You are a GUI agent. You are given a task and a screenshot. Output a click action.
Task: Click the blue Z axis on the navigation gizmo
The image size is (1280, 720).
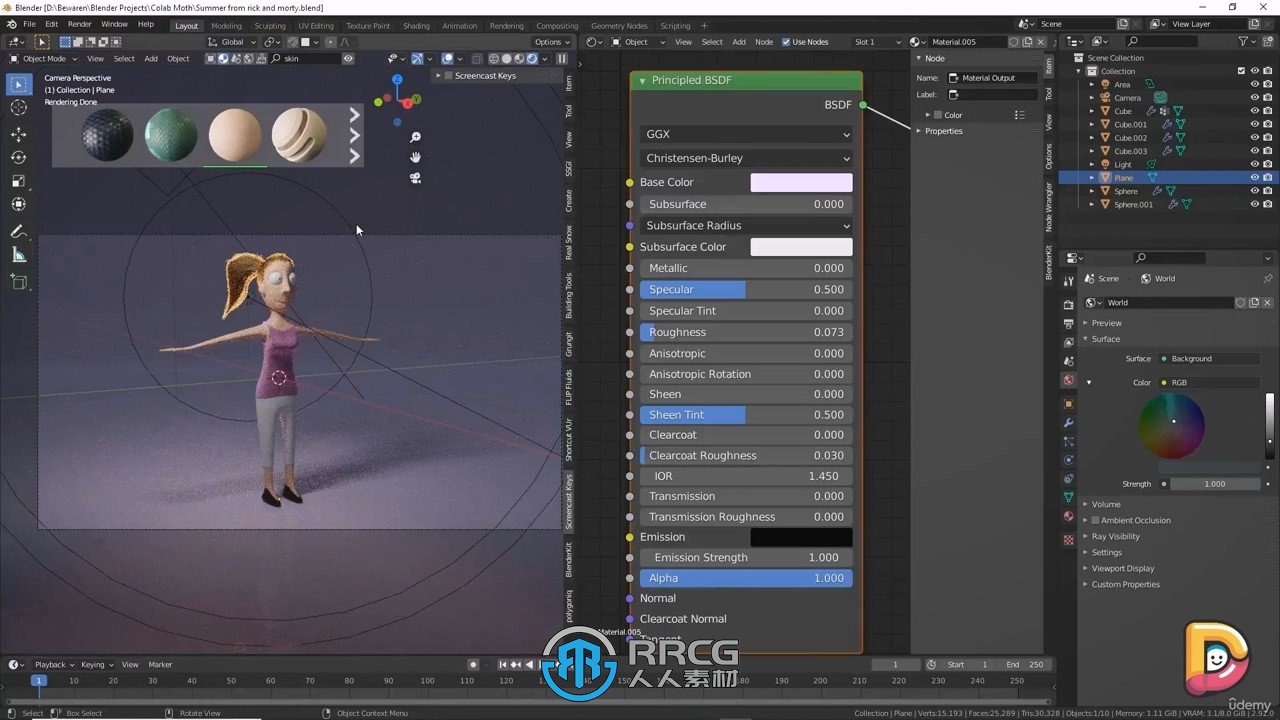tap(397, 79)
